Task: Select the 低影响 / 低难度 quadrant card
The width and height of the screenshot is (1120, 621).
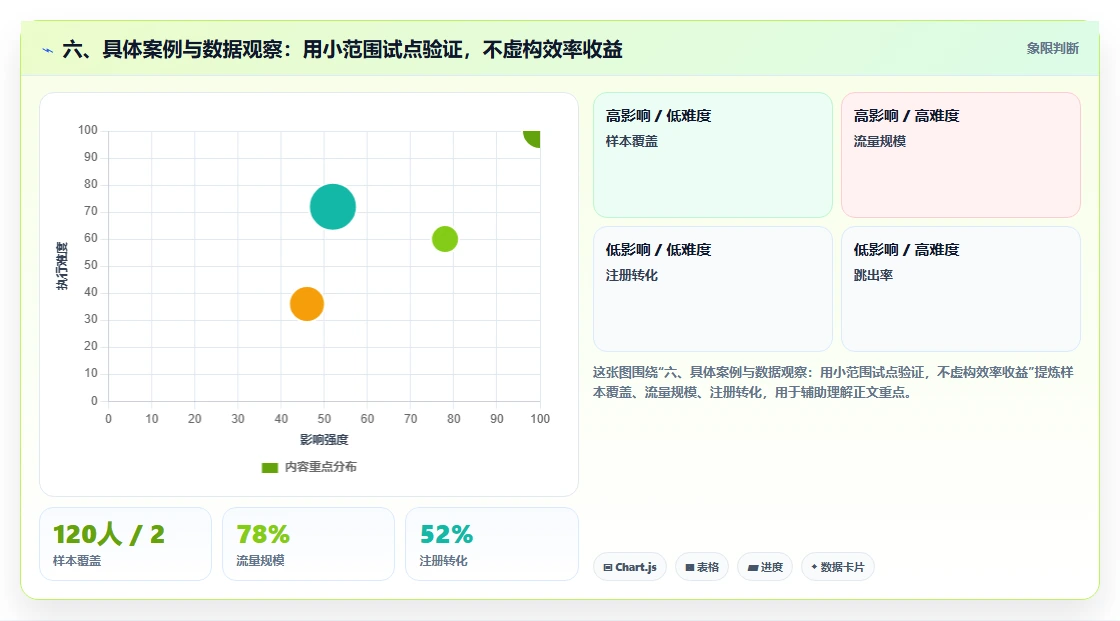Action: point(713,289)
